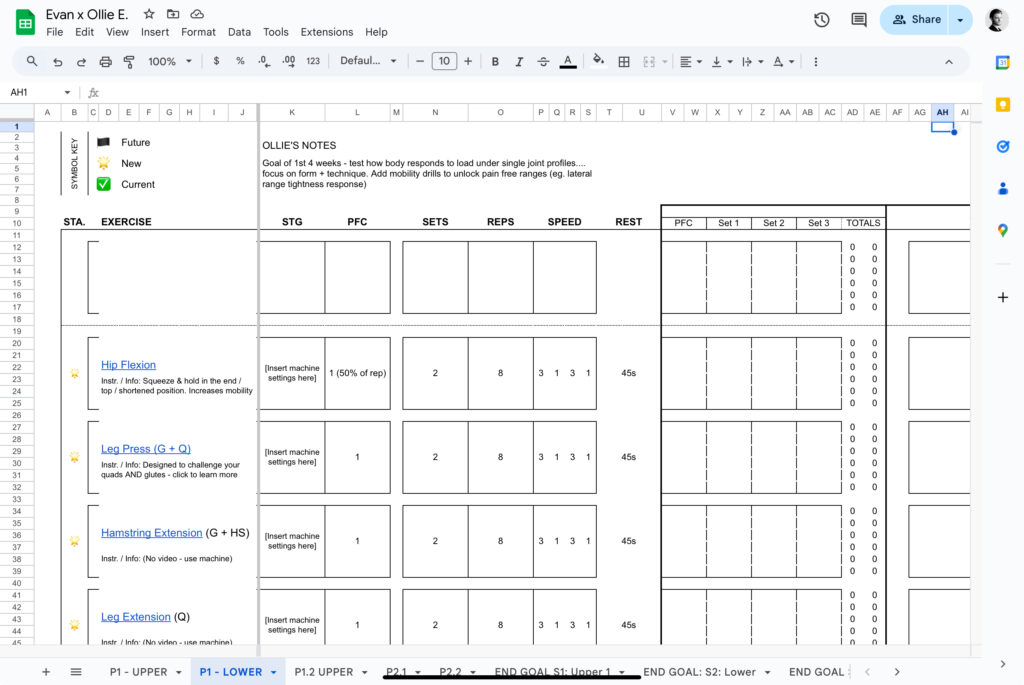
Task: Click the print icon in toolbar
Action: coord(105,61)
